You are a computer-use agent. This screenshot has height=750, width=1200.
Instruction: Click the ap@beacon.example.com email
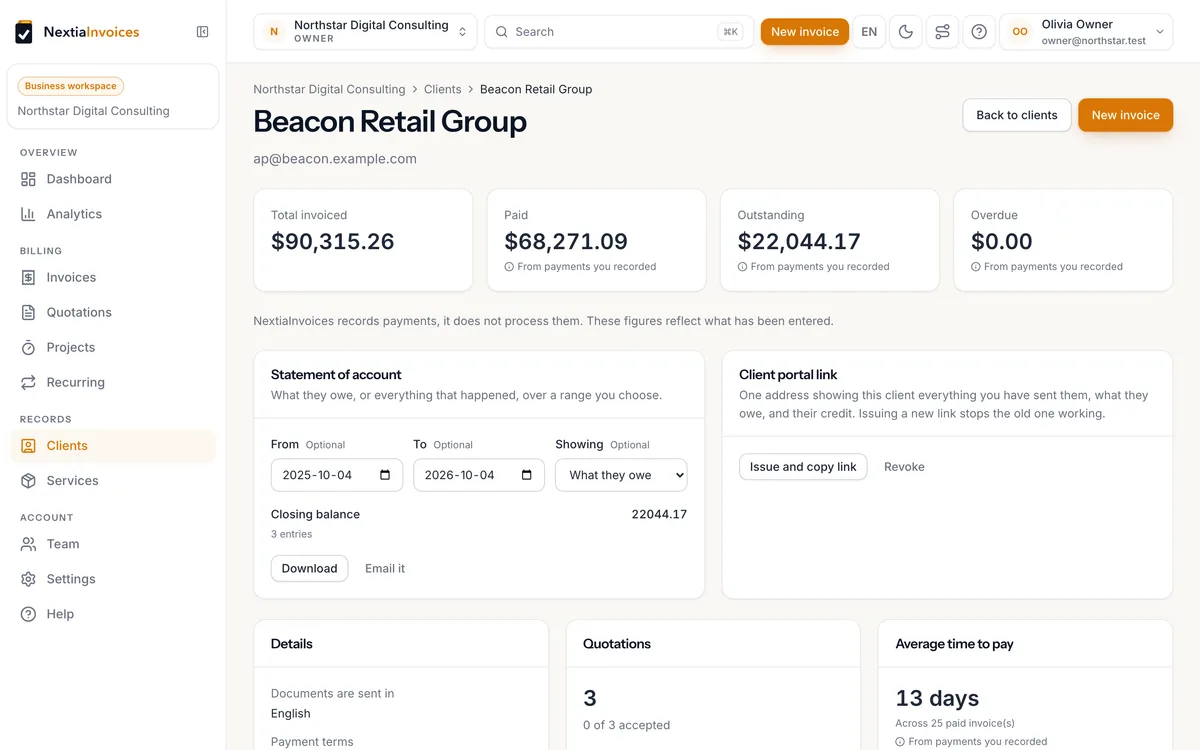335,159
